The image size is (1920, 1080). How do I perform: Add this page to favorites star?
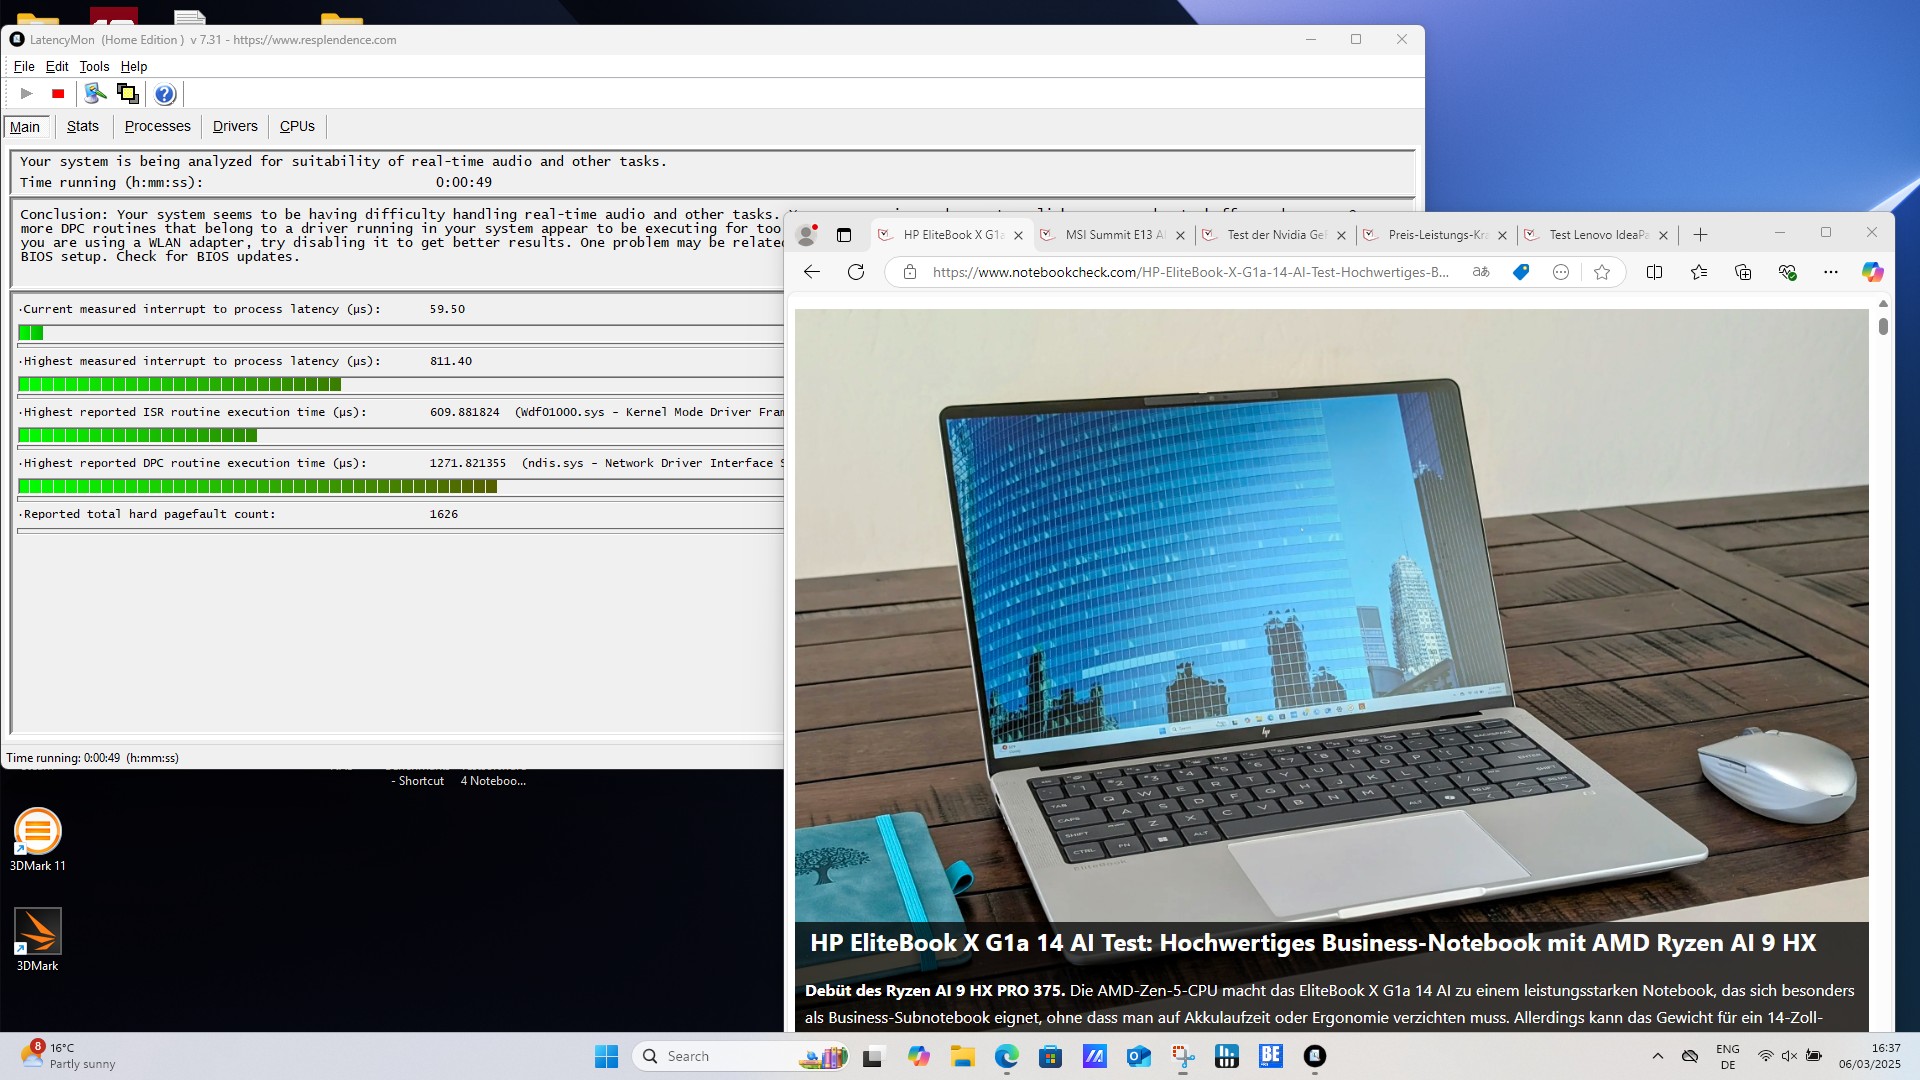(x=1602, y=272)
